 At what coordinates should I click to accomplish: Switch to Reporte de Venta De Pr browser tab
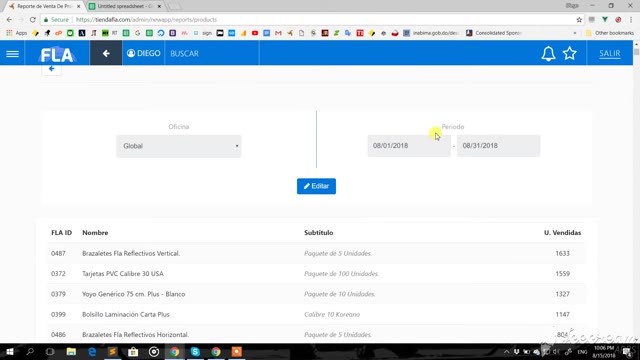pyautogui.click(x=44, y=6)
